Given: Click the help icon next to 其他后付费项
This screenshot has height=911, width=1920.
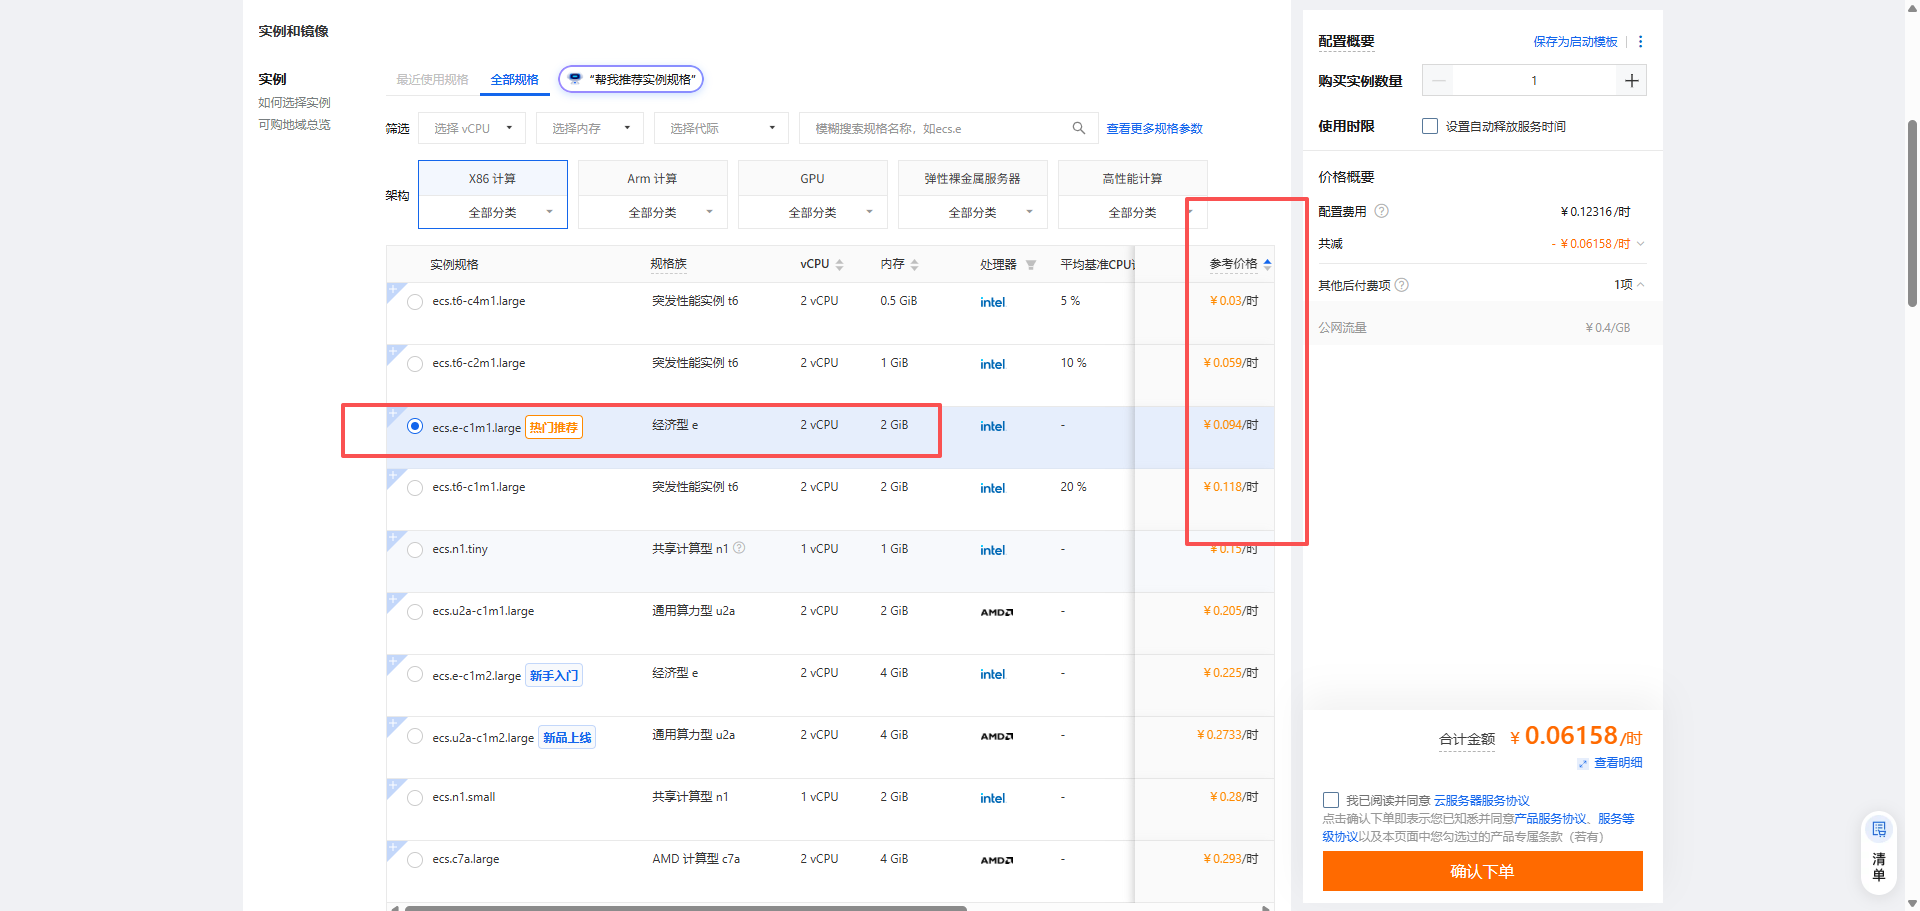Looking at the screenshot, I should [1401, 285].
